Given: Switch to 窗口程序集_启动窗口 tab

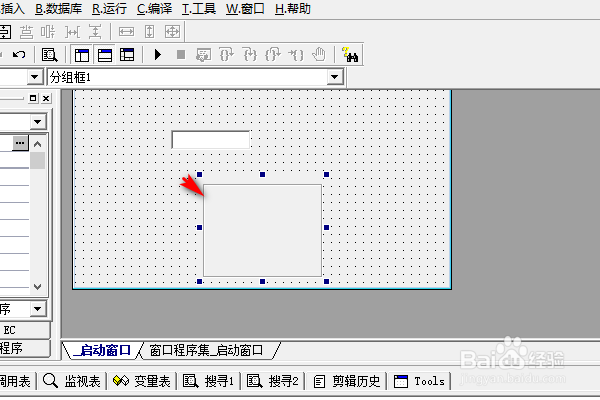Looking at the screenshot, I should pyautogui.click(x=206, y=350).
